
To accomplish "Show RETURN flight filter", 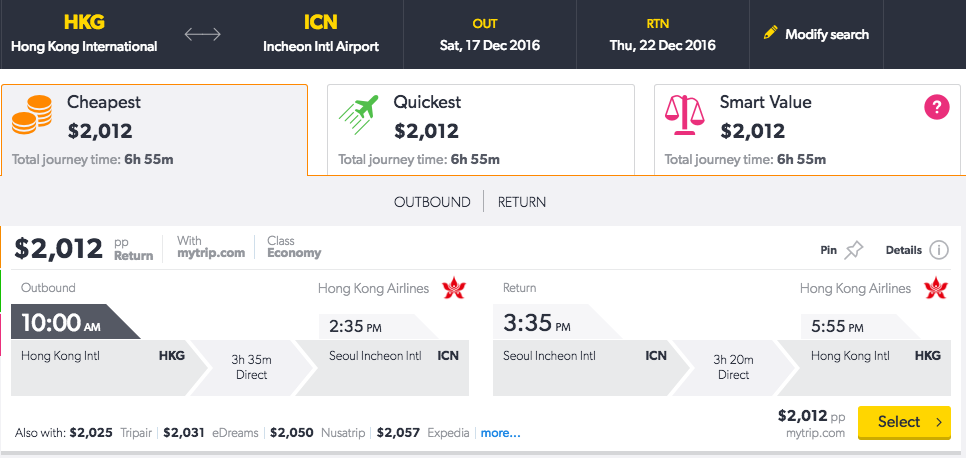I will pyautogui.click(x=522, y=202).
